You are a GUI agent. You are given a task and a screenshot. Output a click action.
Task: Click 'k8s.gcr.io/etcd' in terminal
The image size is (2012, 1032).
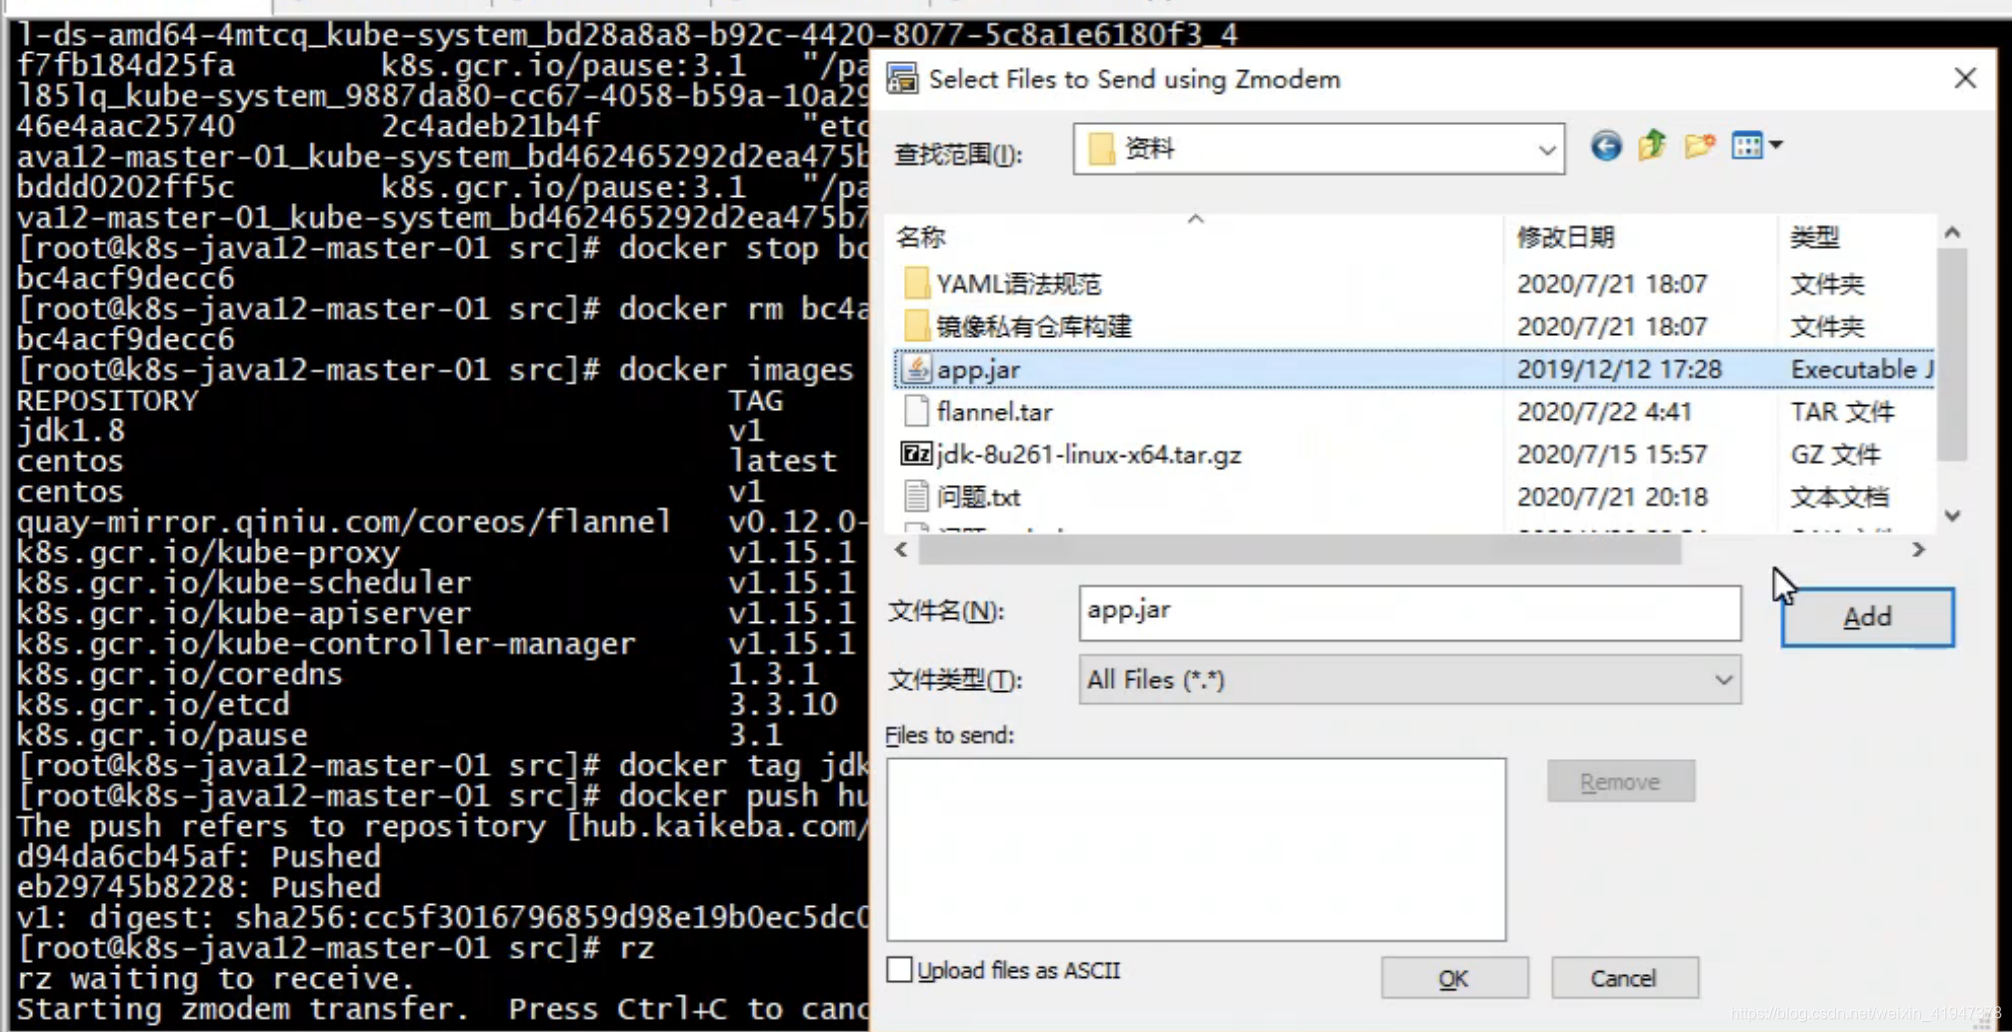coord(152,704)
